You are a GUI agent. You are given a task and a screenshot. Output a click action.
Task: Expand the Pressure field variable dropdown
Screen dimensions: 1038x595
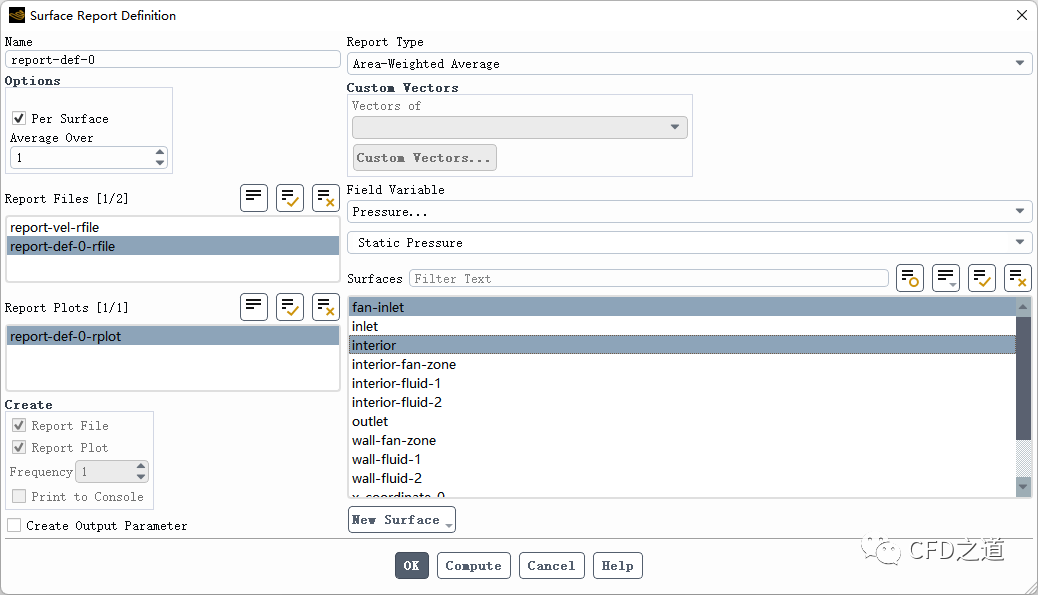689,212
